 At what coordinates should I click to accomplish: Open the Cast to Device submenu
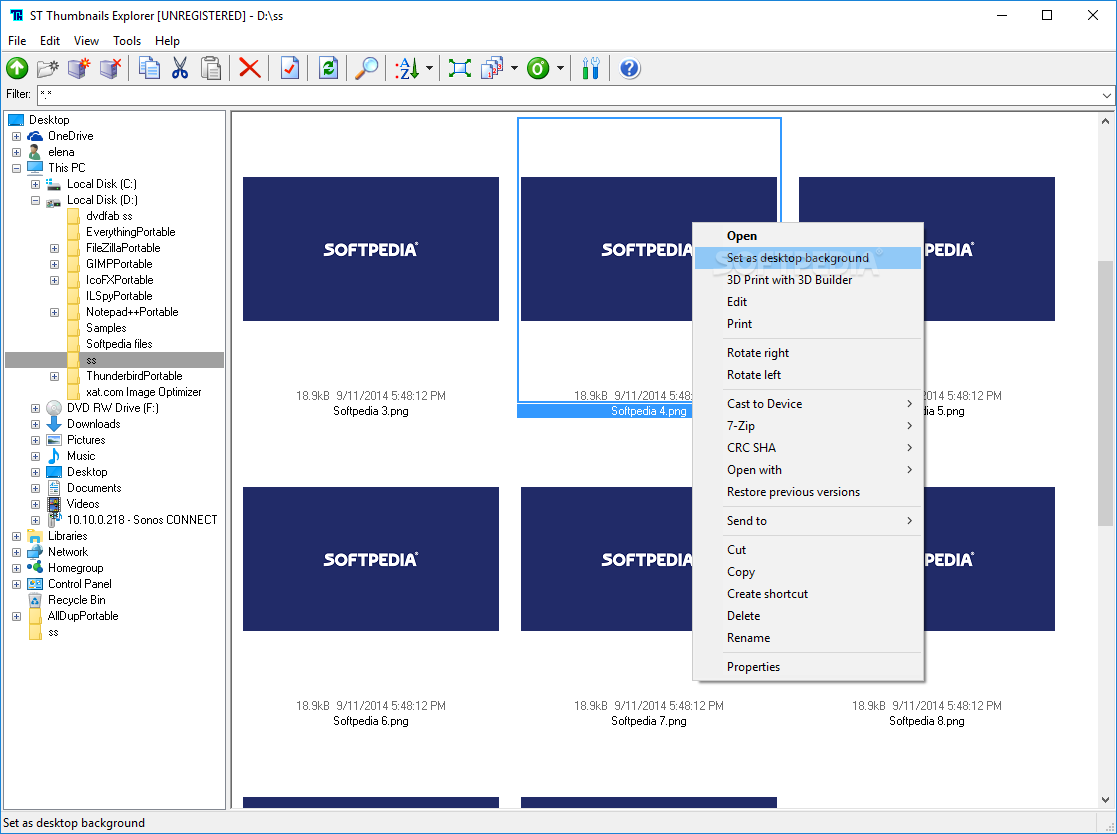click(x=808, y=404)
